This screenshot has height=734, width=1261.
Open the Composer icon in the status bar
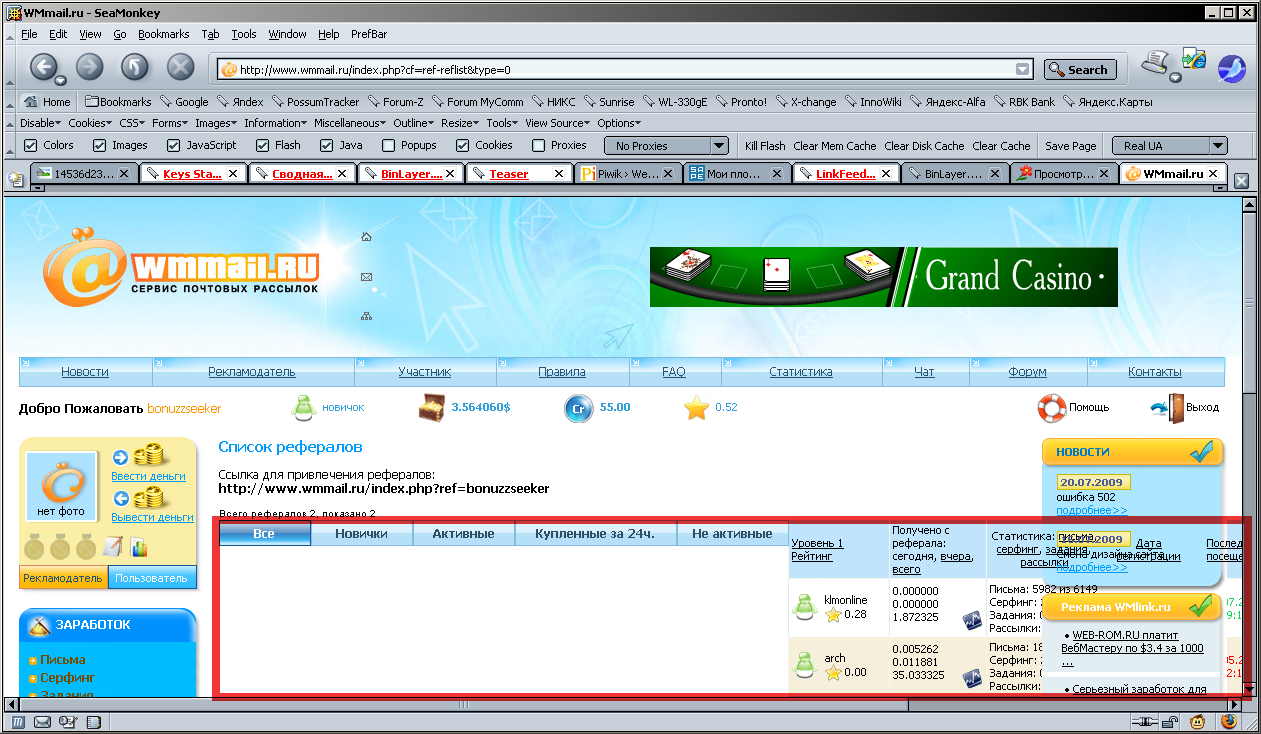pos(66,721)
